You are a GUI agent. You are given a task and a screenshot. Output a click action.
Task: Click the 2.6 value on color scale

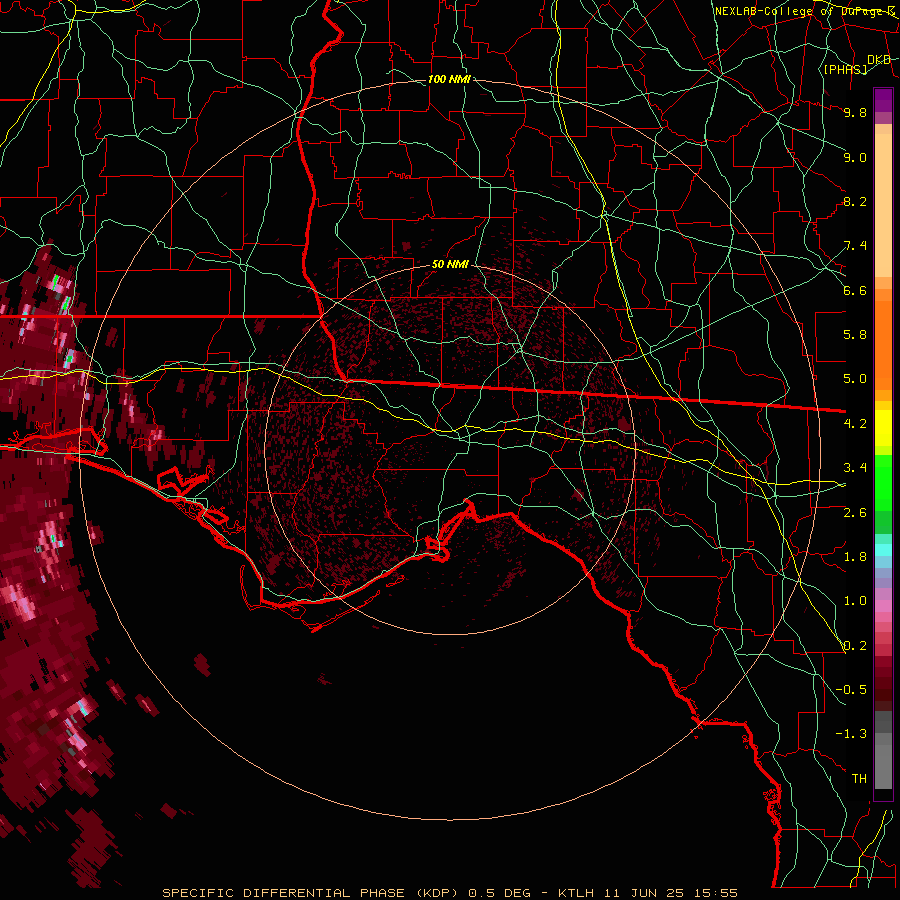855,512
